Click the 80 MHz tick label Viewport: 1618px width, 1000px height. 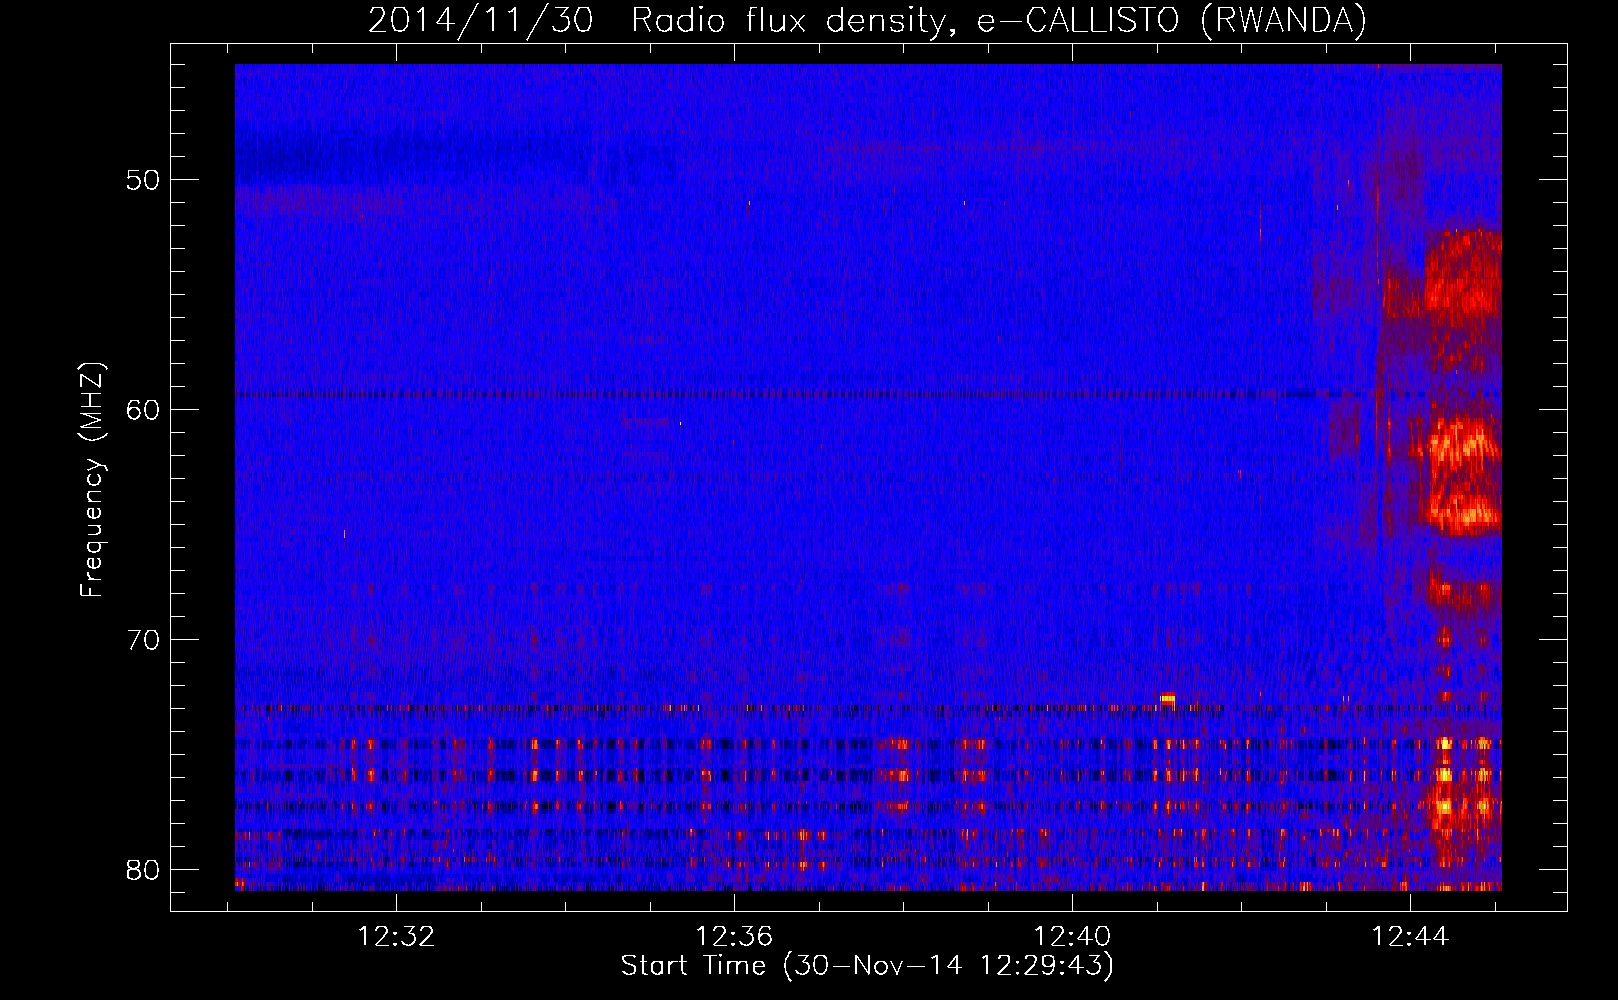143,870
